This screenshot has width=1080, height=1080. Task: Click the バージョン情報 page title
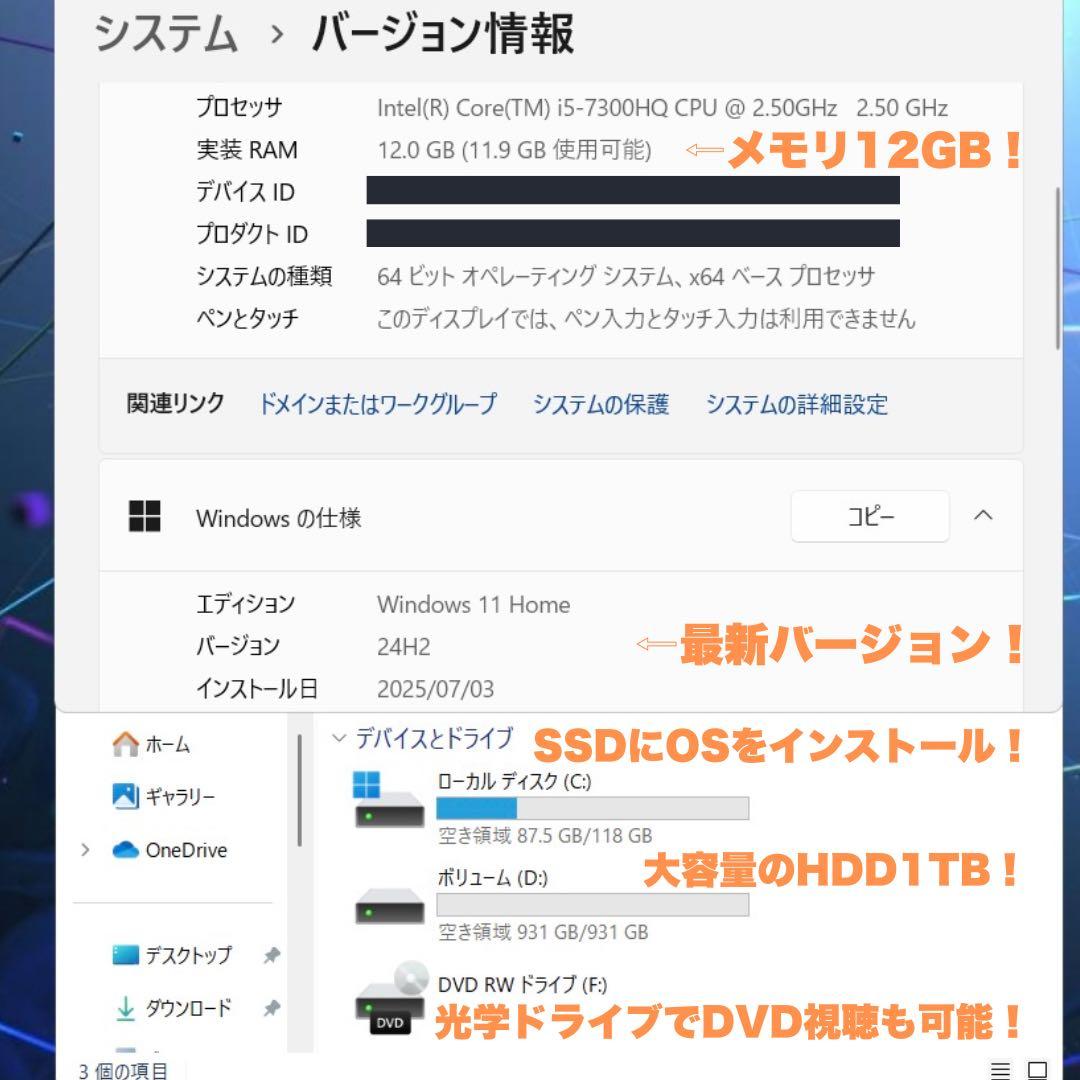point(442,33)
